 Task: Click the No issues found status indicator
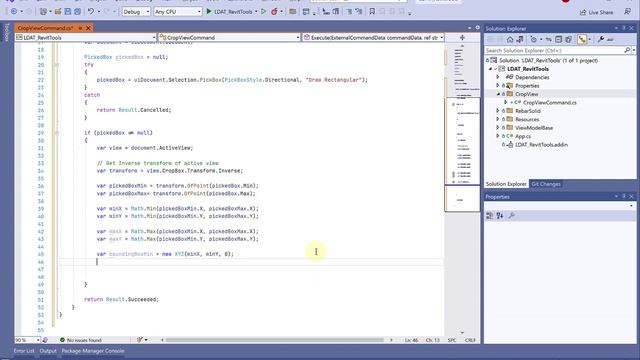click(80, 340)
